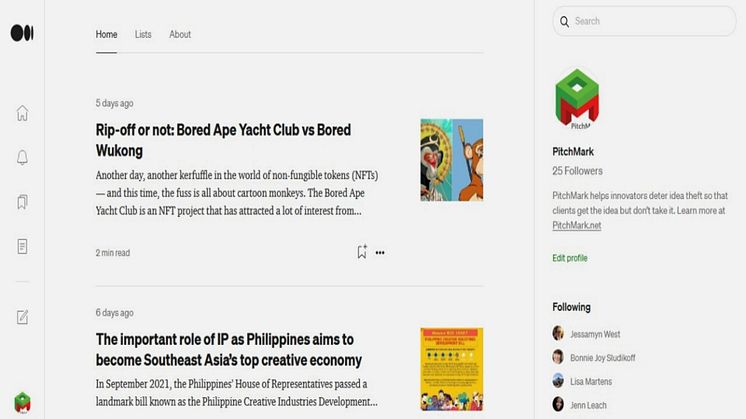Click the Write story pencil icon

(x=22, y=317)
